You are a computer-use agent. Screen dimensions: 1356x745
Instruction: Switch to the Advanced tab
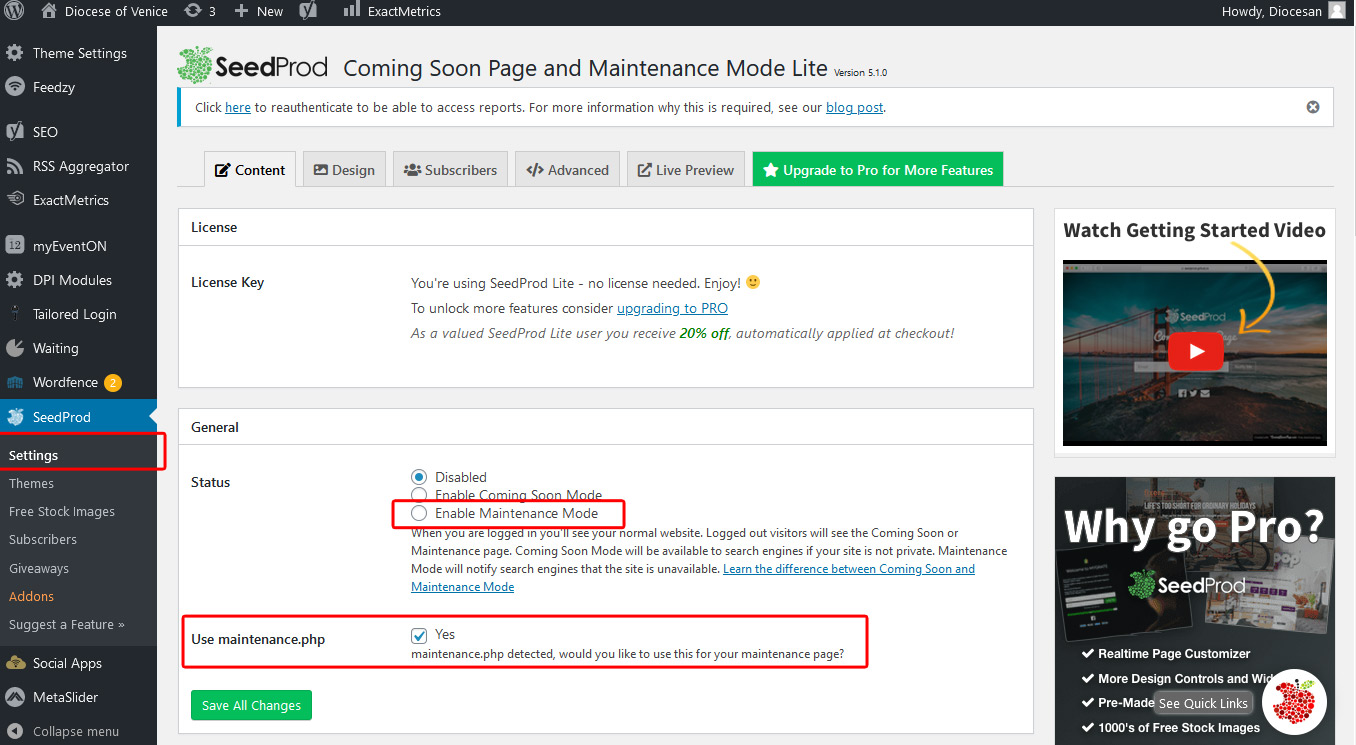click(568, 170)
